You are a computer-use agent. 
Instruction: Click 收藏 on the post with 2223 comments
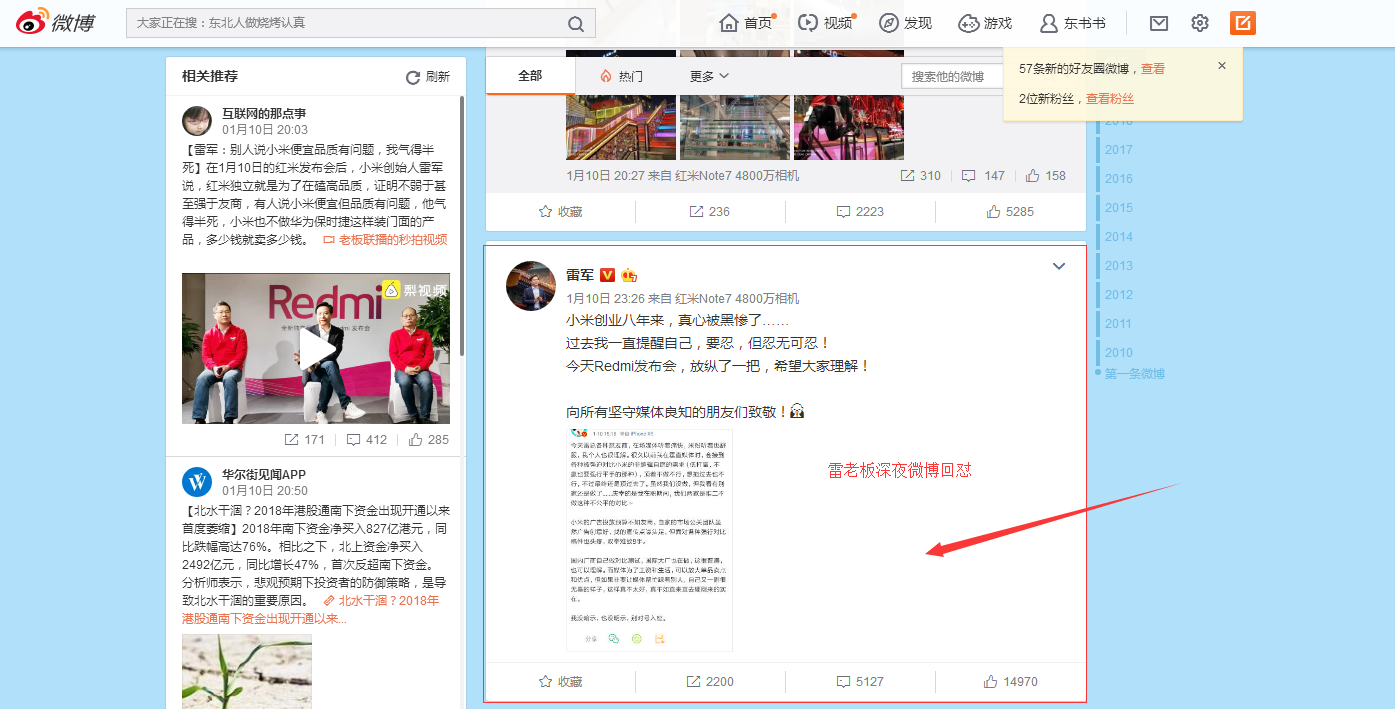point(560,212)
